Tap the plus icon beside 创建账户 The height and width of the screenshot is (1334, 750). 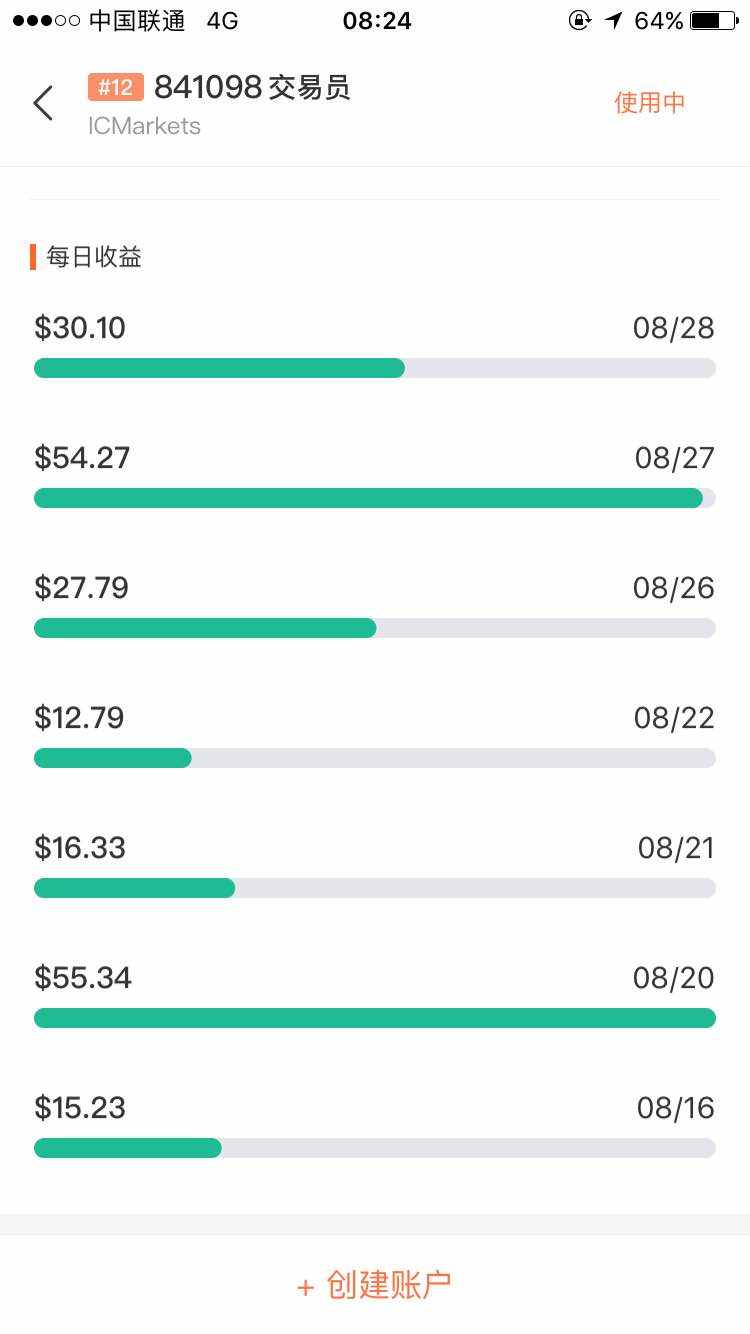[x=306, y=1287]
